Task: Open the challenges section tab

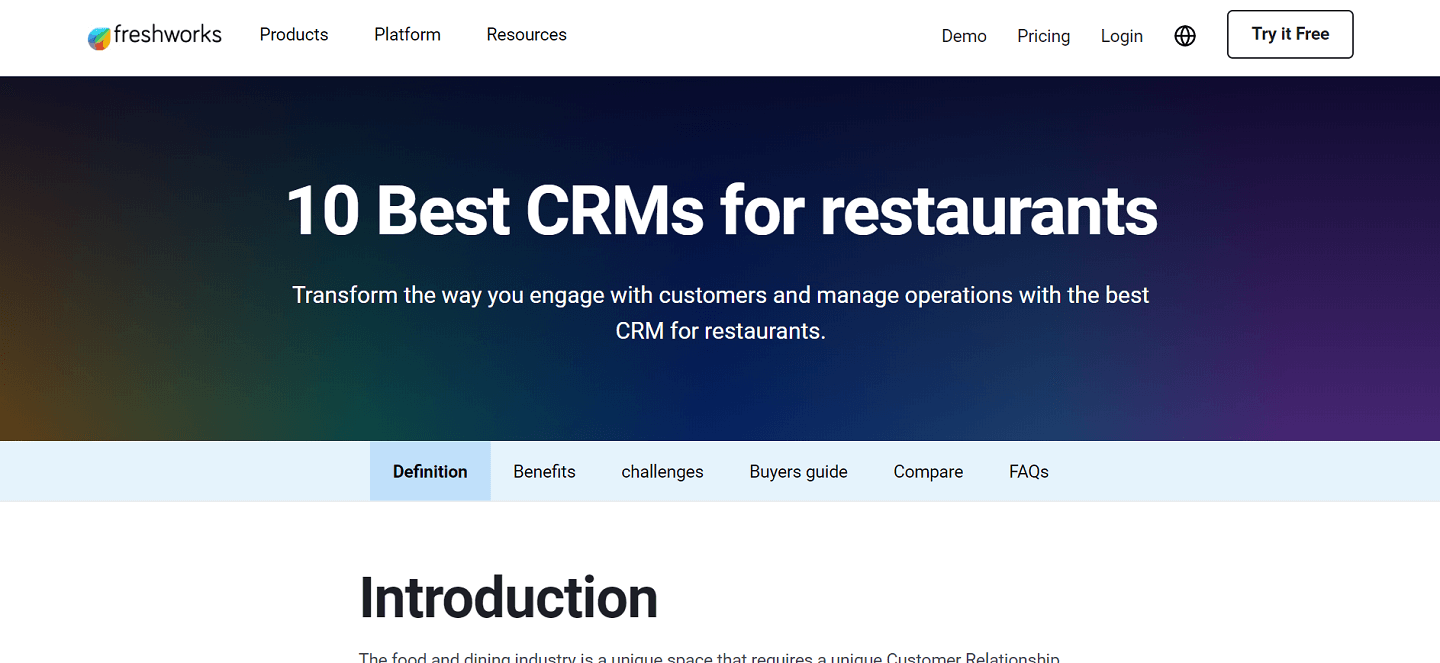Action: coord(662,471)
